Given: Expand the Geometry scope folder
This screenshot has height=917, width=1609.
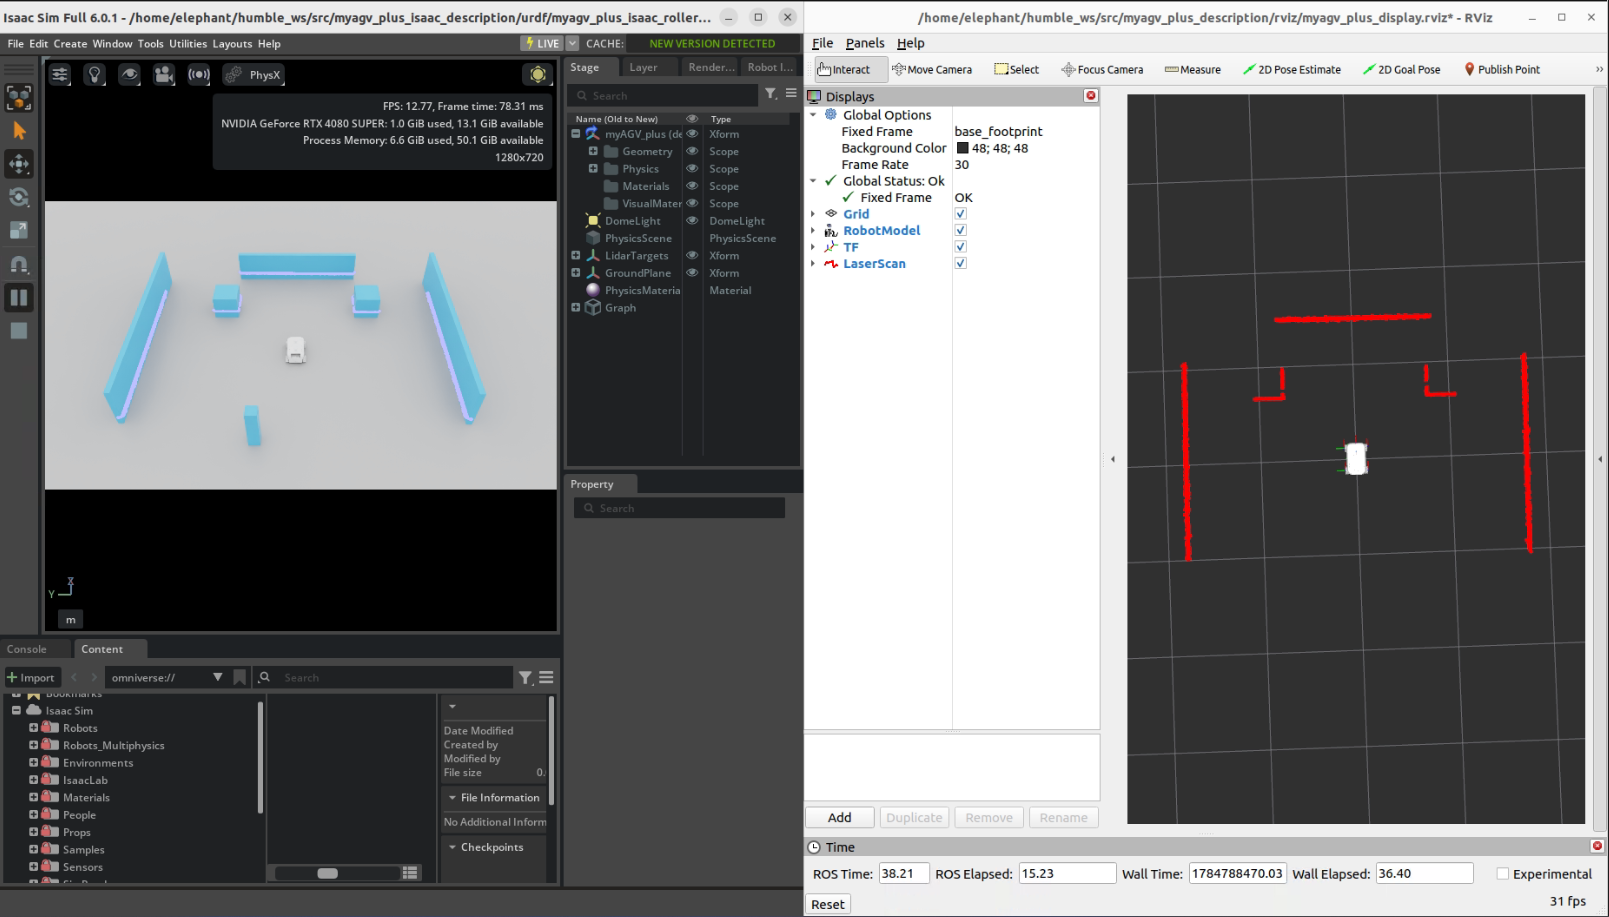Looking at the screenshot, I should pos(593,152).
